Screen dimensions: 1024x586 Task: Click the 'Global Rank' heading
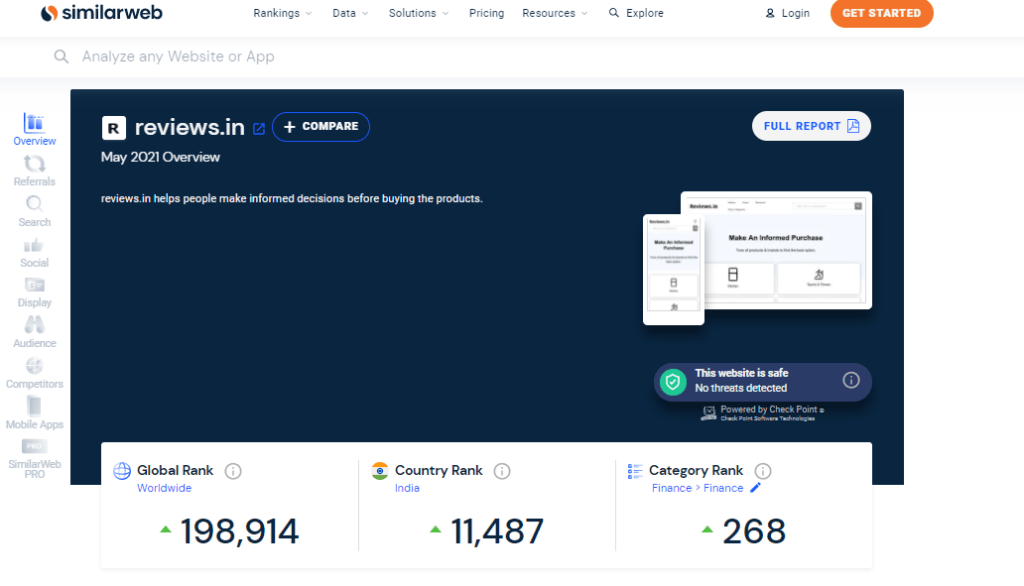click(175, 470)
